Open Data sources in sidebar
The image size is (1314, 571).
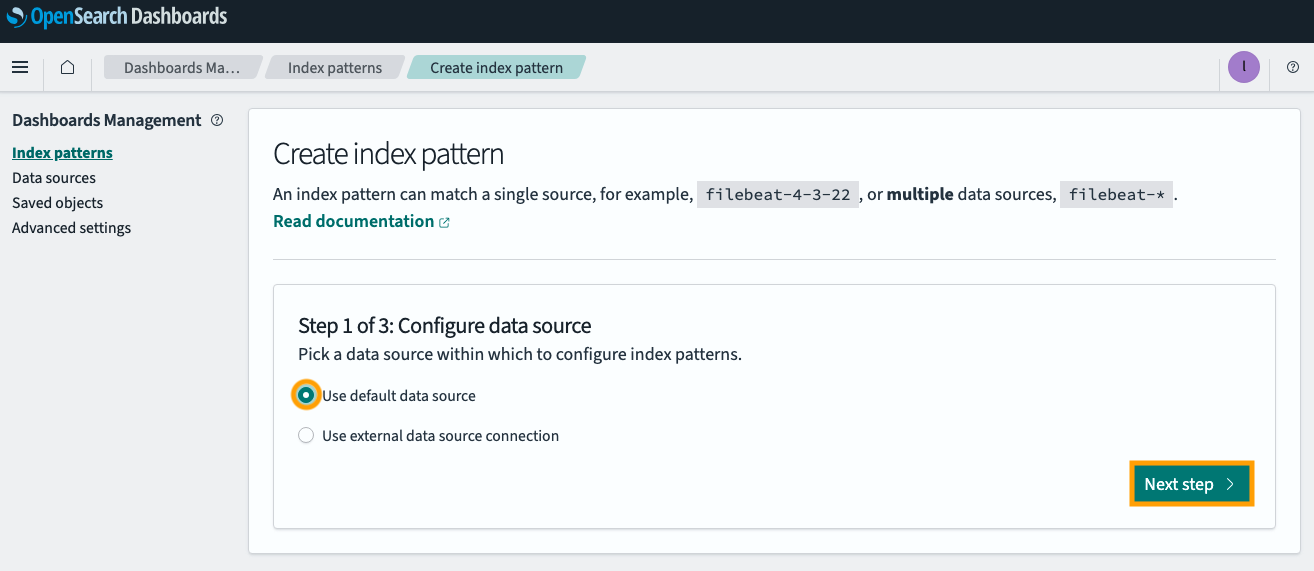[x=54, y=178]
